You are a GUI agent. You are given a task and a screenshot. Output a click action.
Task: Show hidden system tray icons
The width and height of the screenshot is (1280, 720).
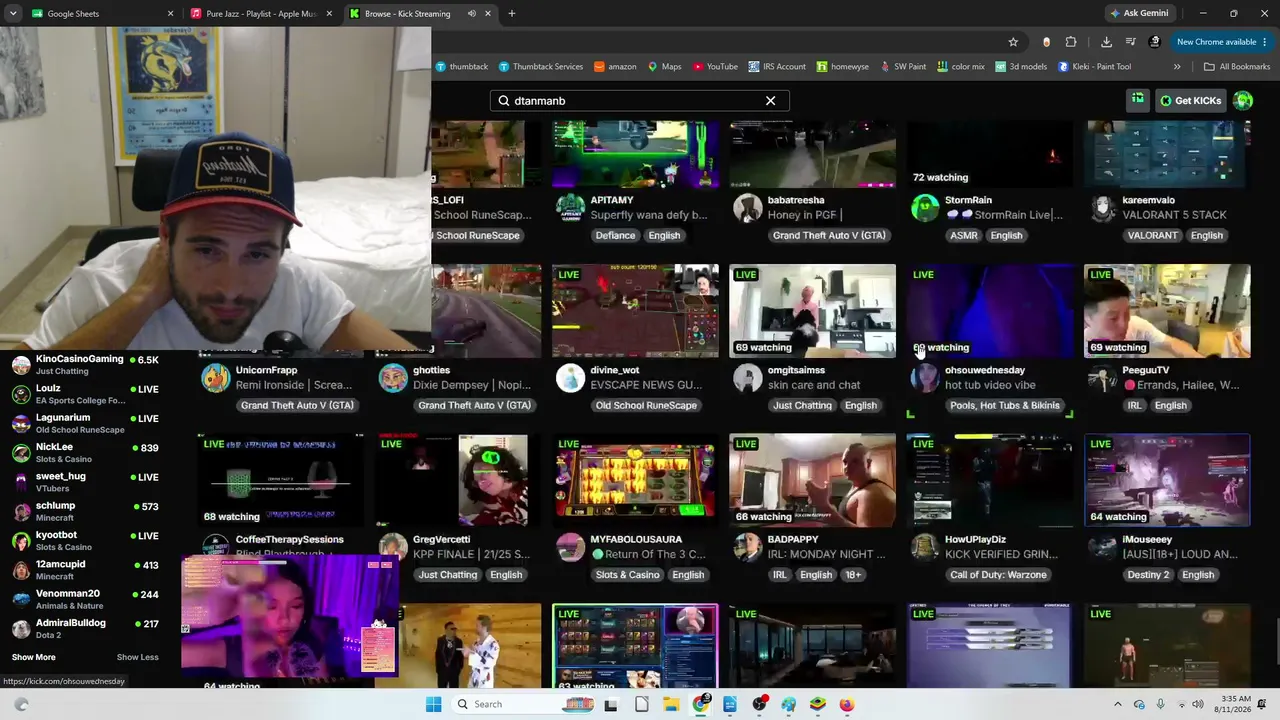click(1118, 704)
